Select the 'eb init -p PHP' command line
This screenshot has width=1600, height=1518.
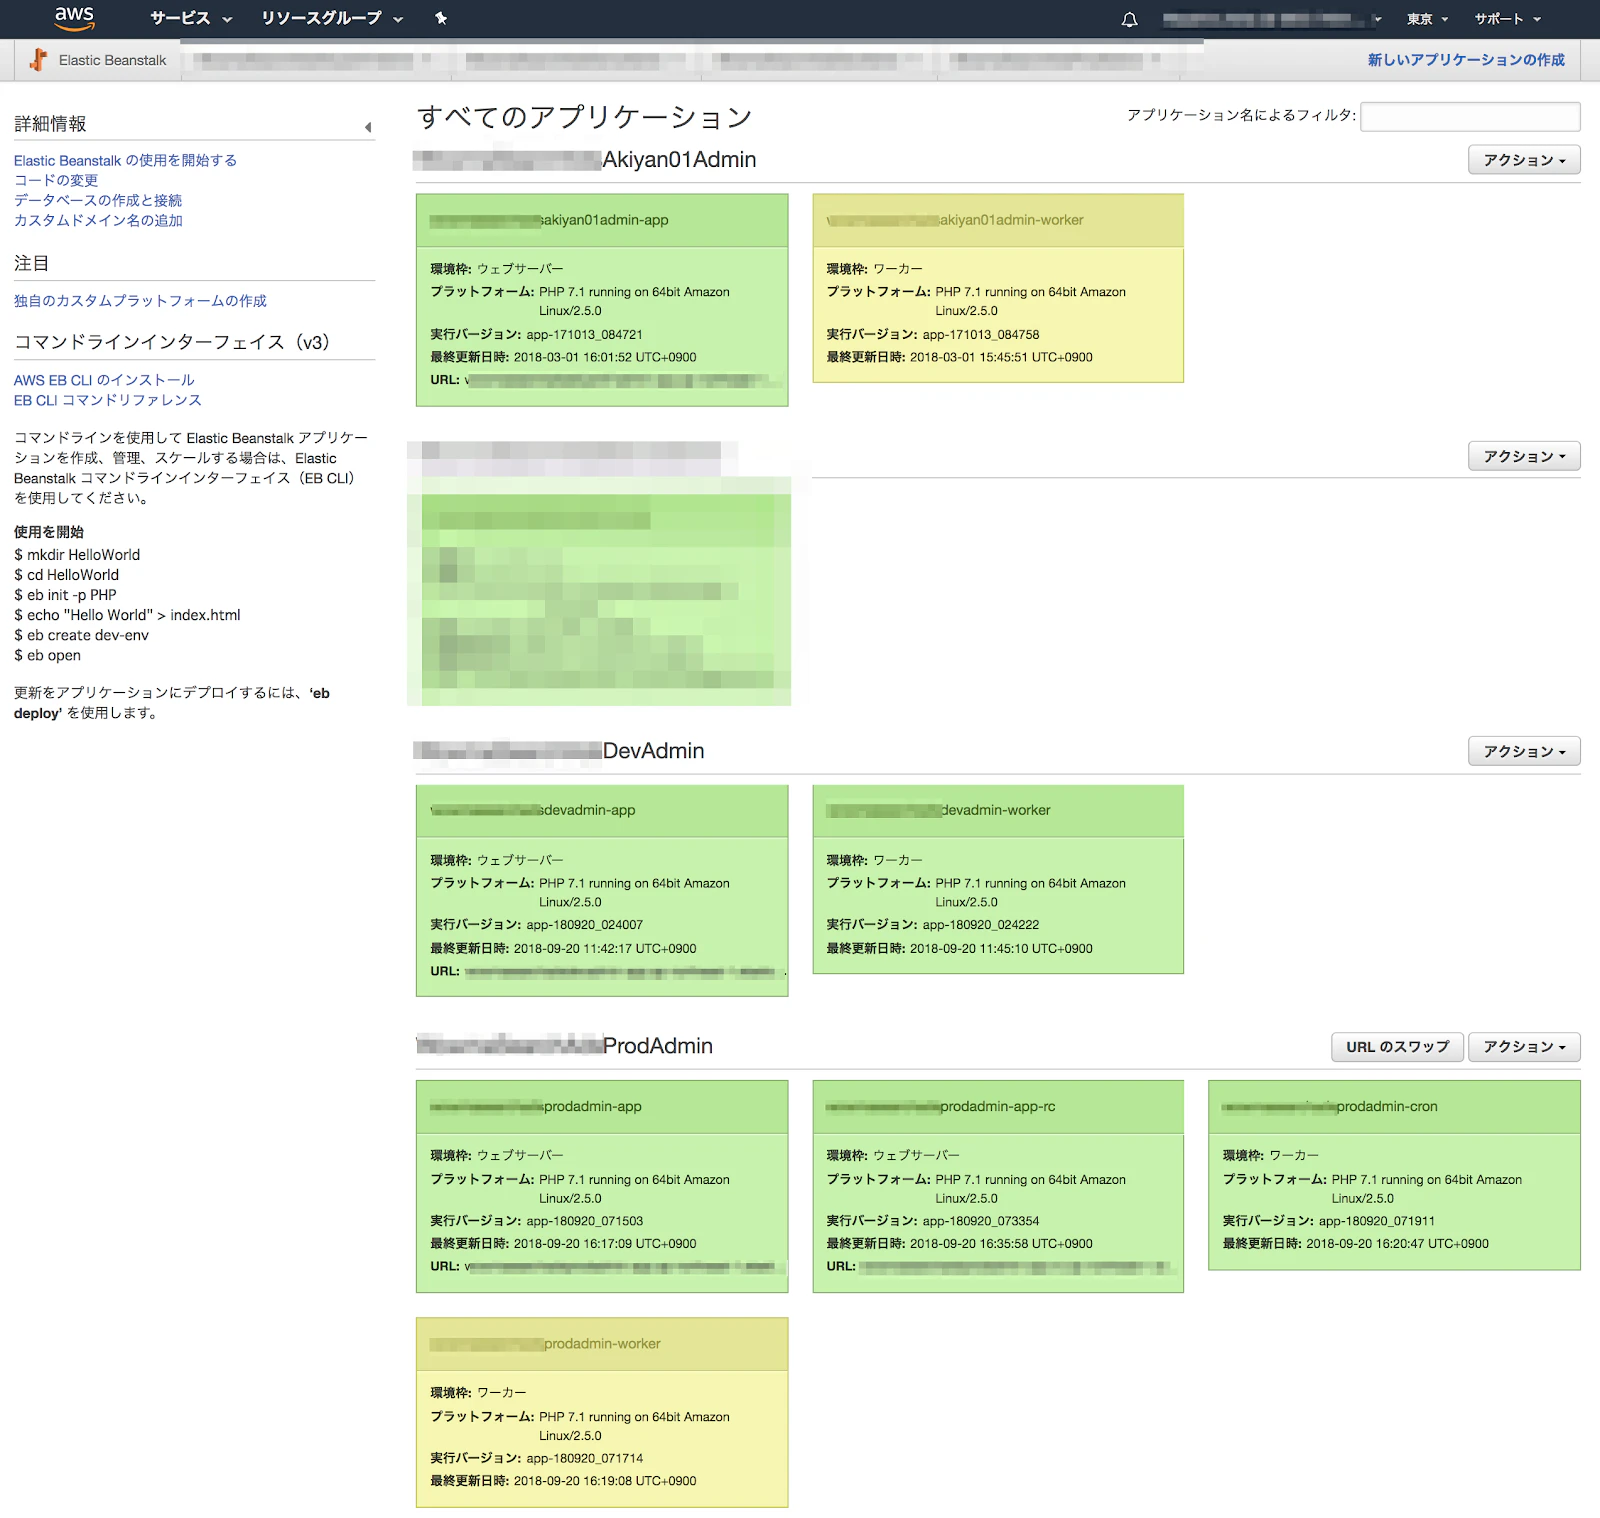click(x=65, y=595)
